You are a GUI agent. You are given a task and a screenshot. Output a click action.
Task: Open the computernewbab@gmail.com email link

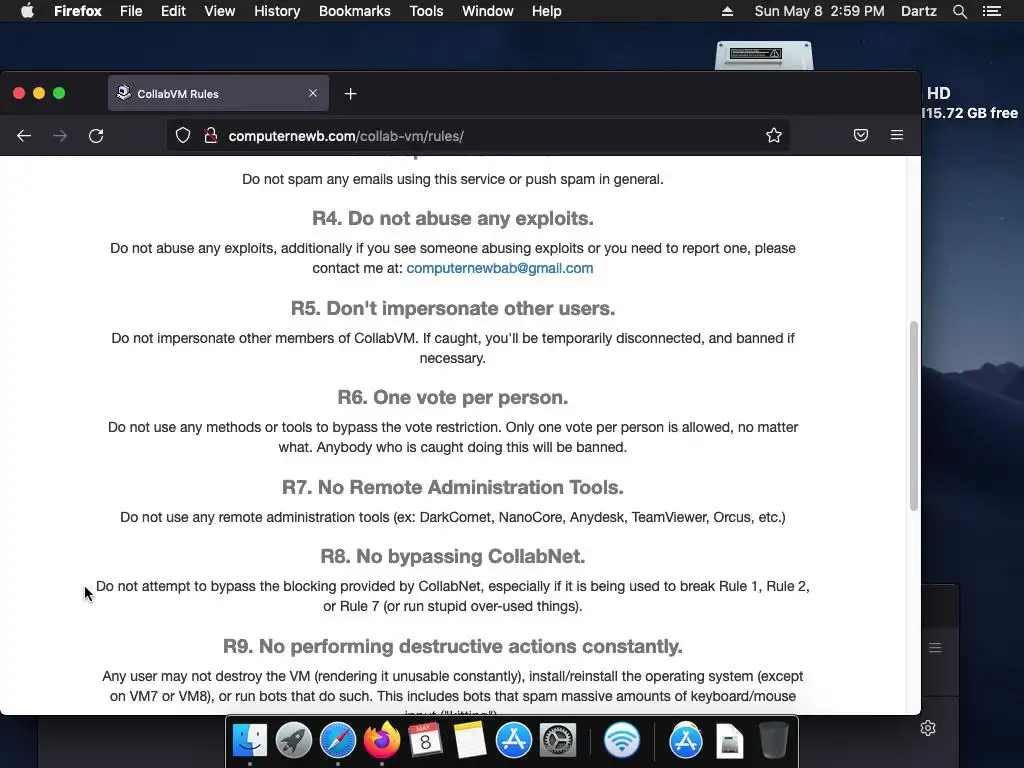[x=500, y=268]
